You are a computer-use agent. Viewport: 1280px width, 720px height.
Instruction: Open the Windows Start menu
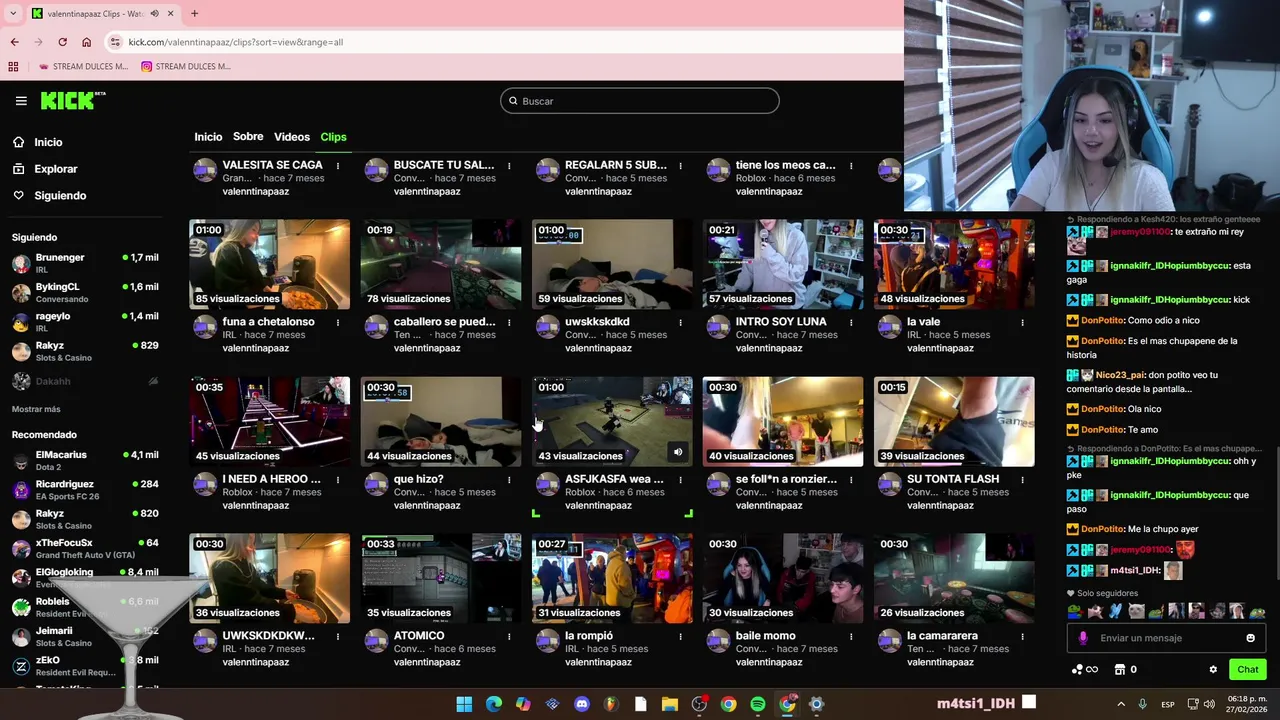464,704
